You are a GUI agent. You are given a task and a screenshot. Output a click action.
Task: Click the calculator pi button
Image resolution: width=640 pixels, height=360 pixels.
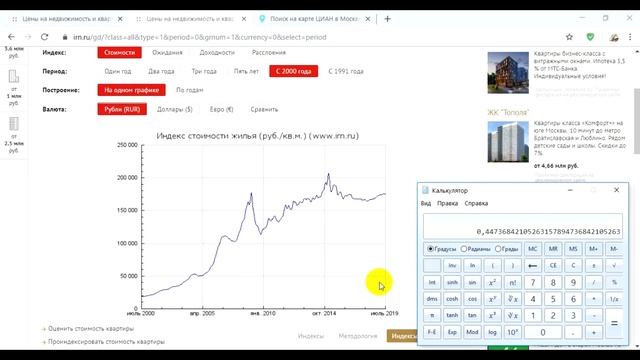click(432, 316)
